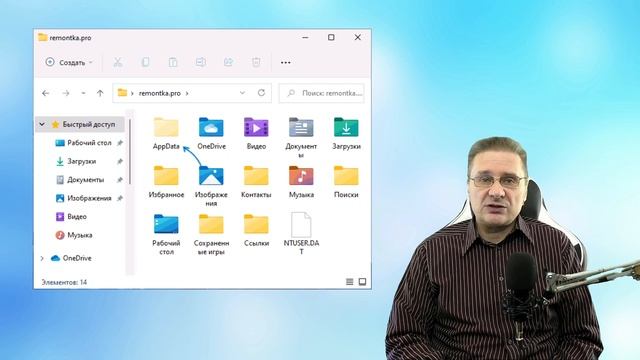This screenshot has width=640, height=360.
Task: Unpin icon next to Загрузки sidebar
Action: [x=120, y=161]
